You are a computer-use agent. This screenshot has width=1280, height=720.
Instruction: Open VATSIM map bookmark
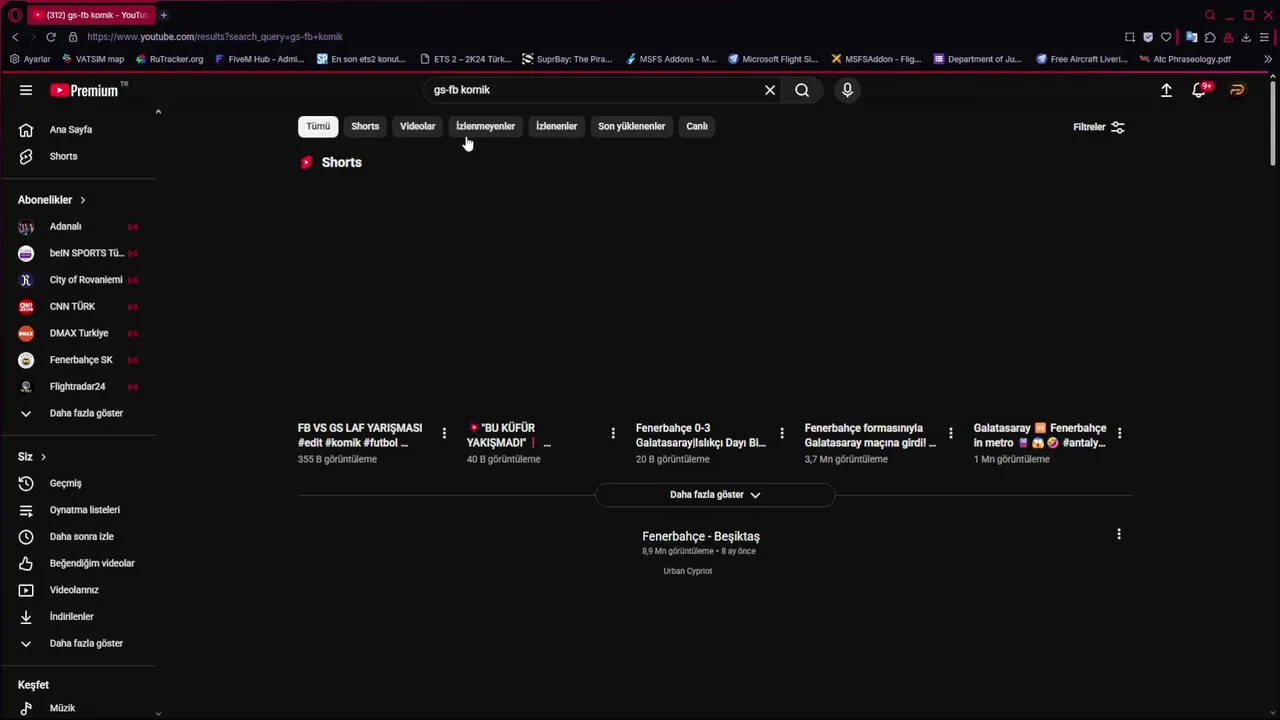[x=92, y=59]
